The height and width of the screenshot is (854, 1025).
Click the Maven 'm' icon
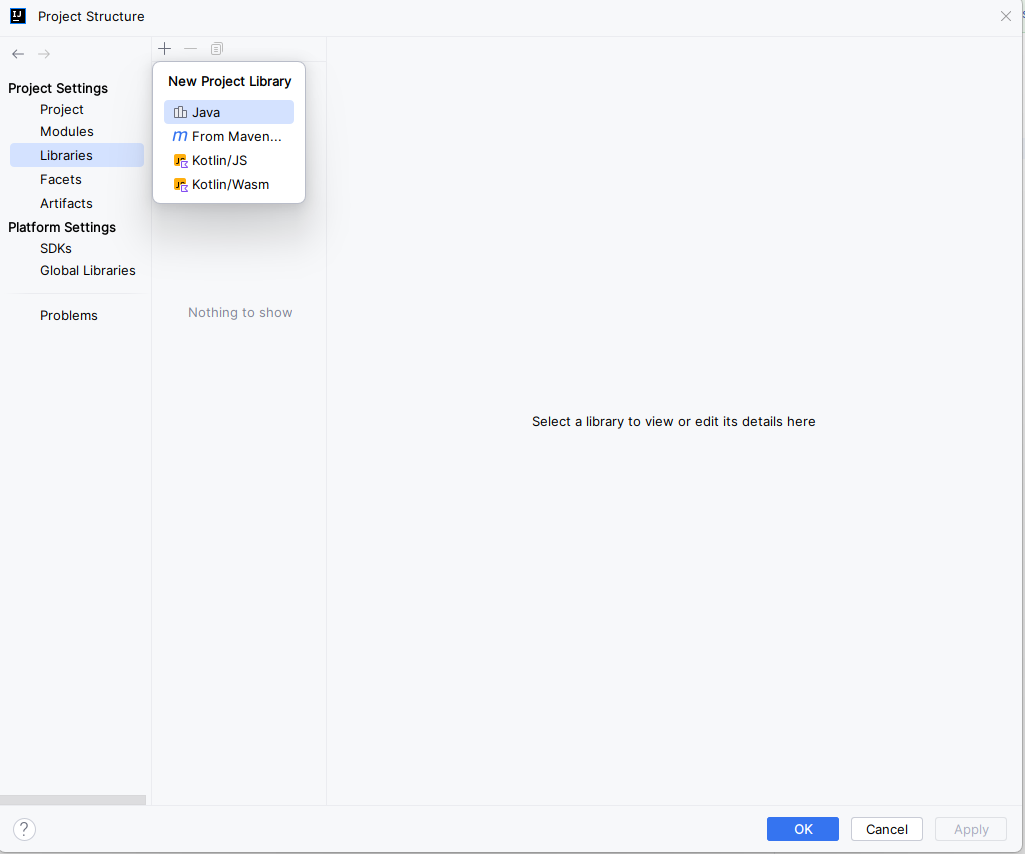tap(180, 136)
